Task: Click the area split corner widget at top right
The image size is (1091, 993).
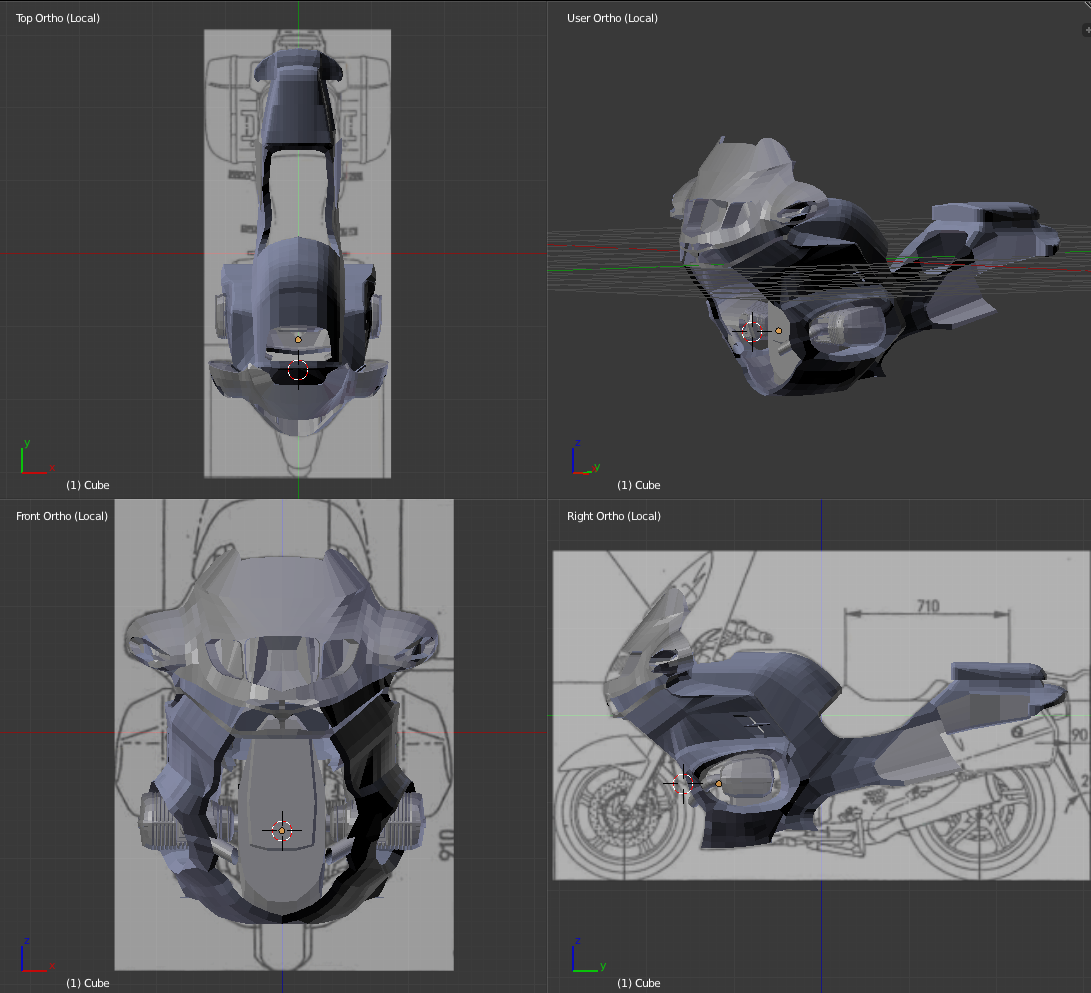Action: click(1086, 3)
